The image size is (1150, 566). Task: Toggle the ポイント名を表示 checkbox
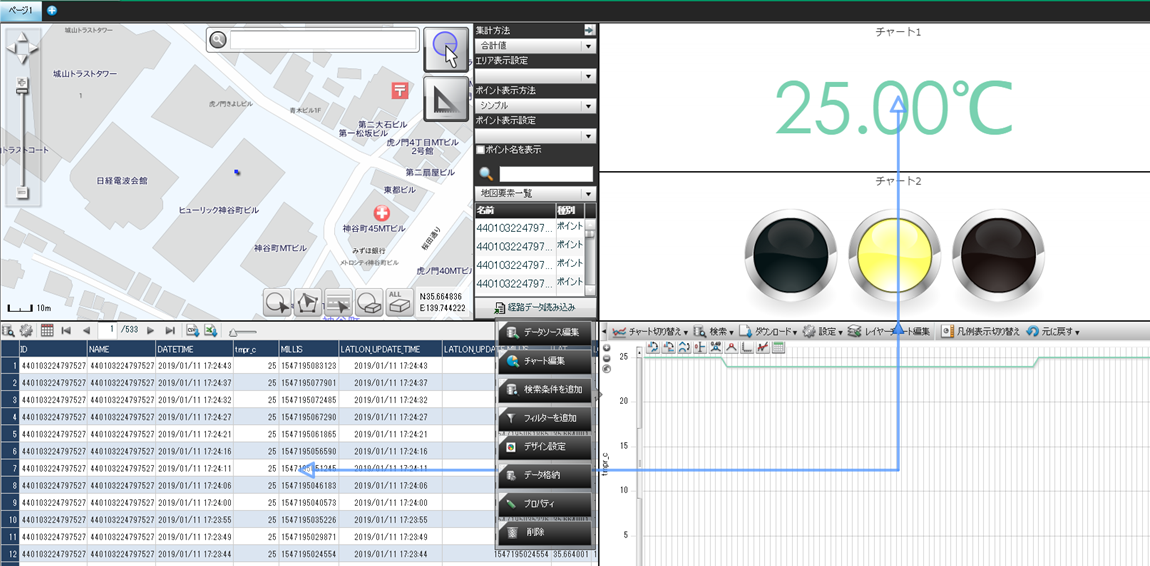480,150
